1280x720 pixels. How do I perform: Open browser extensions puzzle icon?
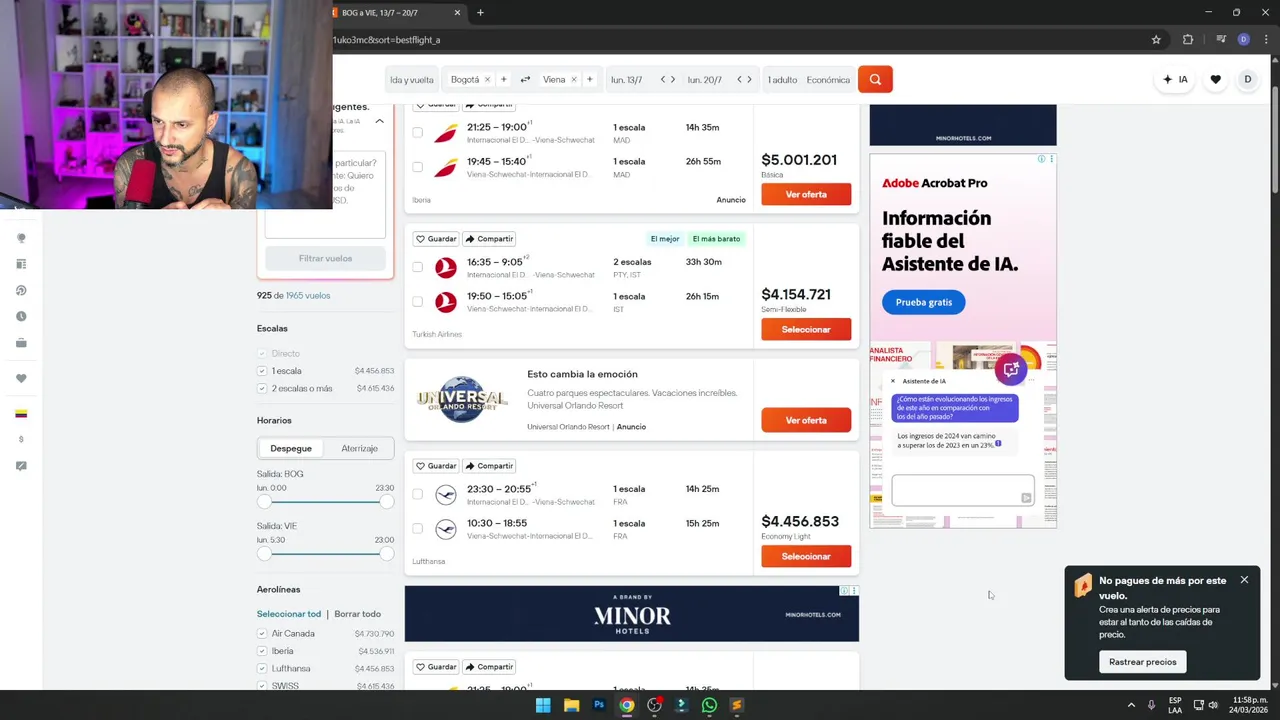click(1188, 40)
